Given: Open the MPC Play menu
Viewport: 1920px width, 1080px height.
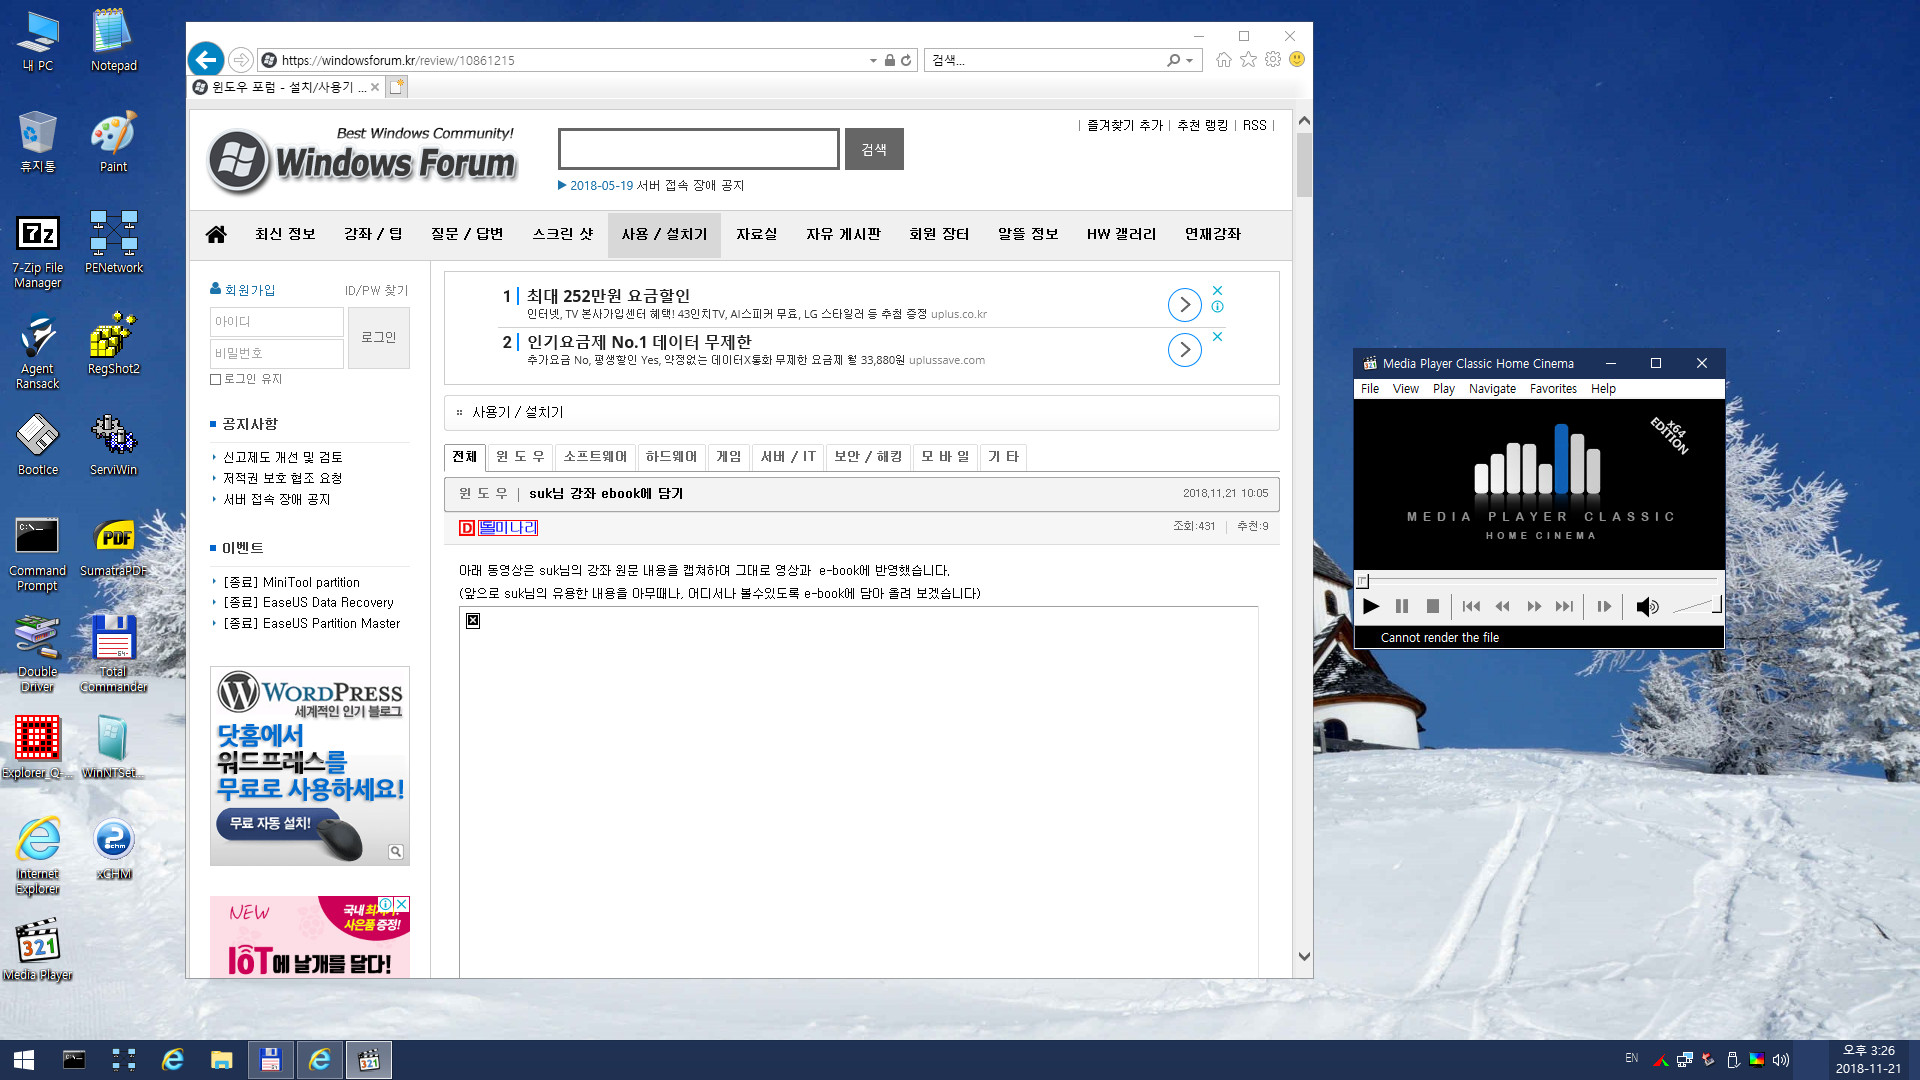Looking at the screenshot, I should click(1444, 389).
